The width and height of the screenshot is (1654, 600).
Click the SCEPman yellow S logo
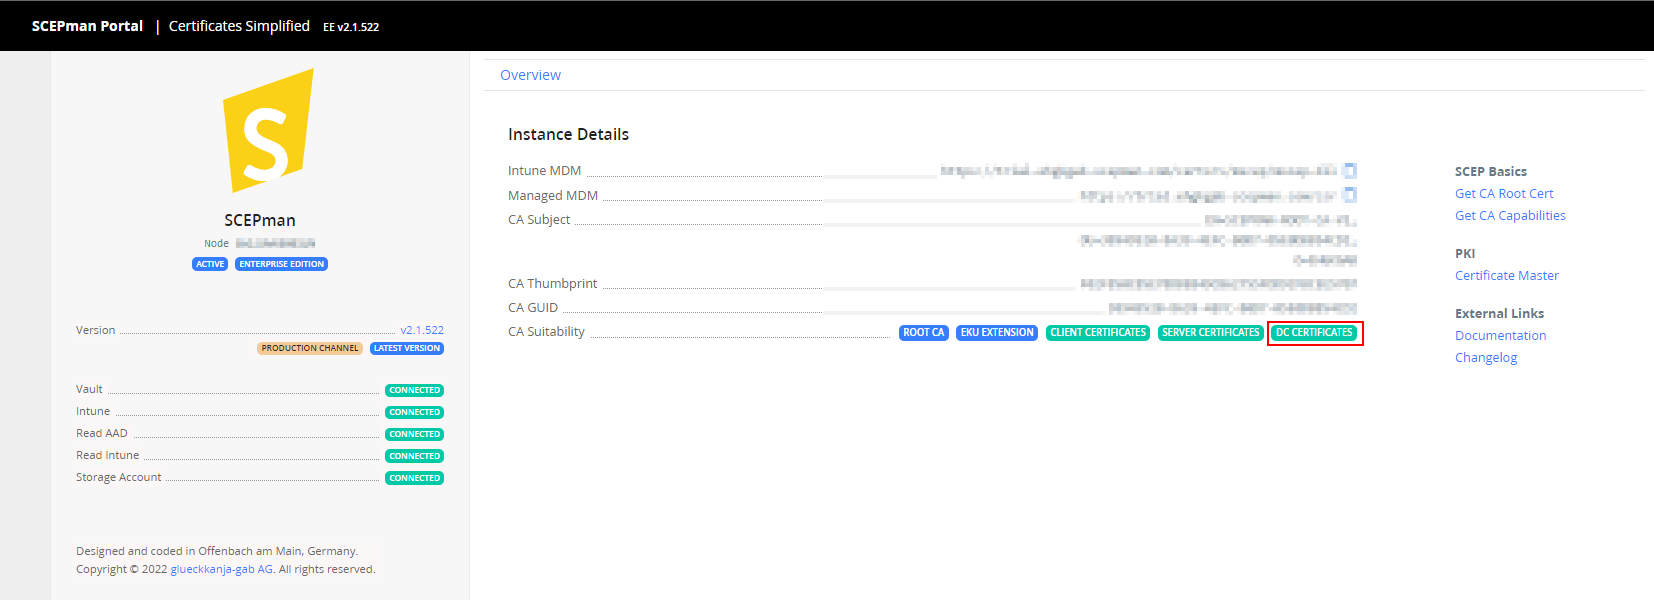coord(268,130)
